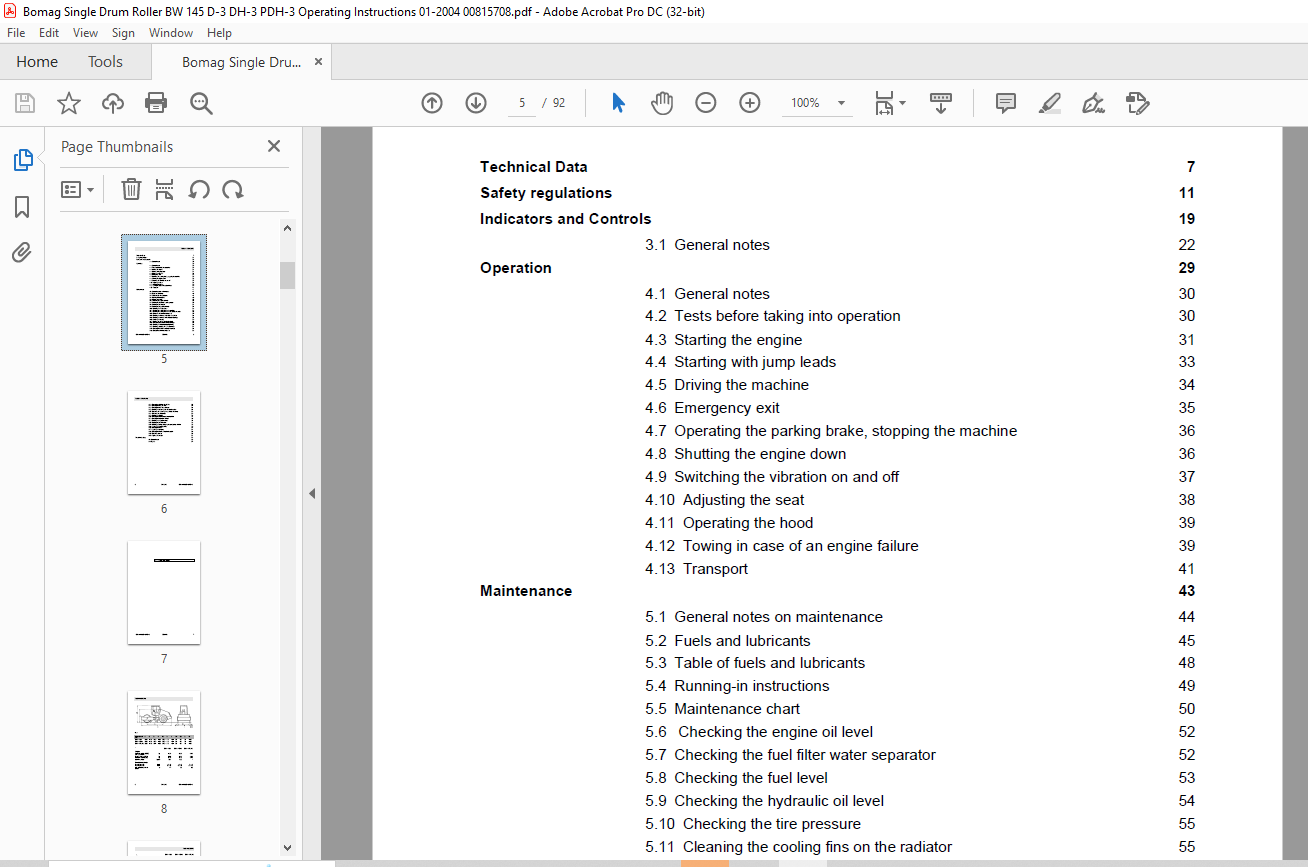
Task: Open the File menu
Action: [x=16, y=33]
